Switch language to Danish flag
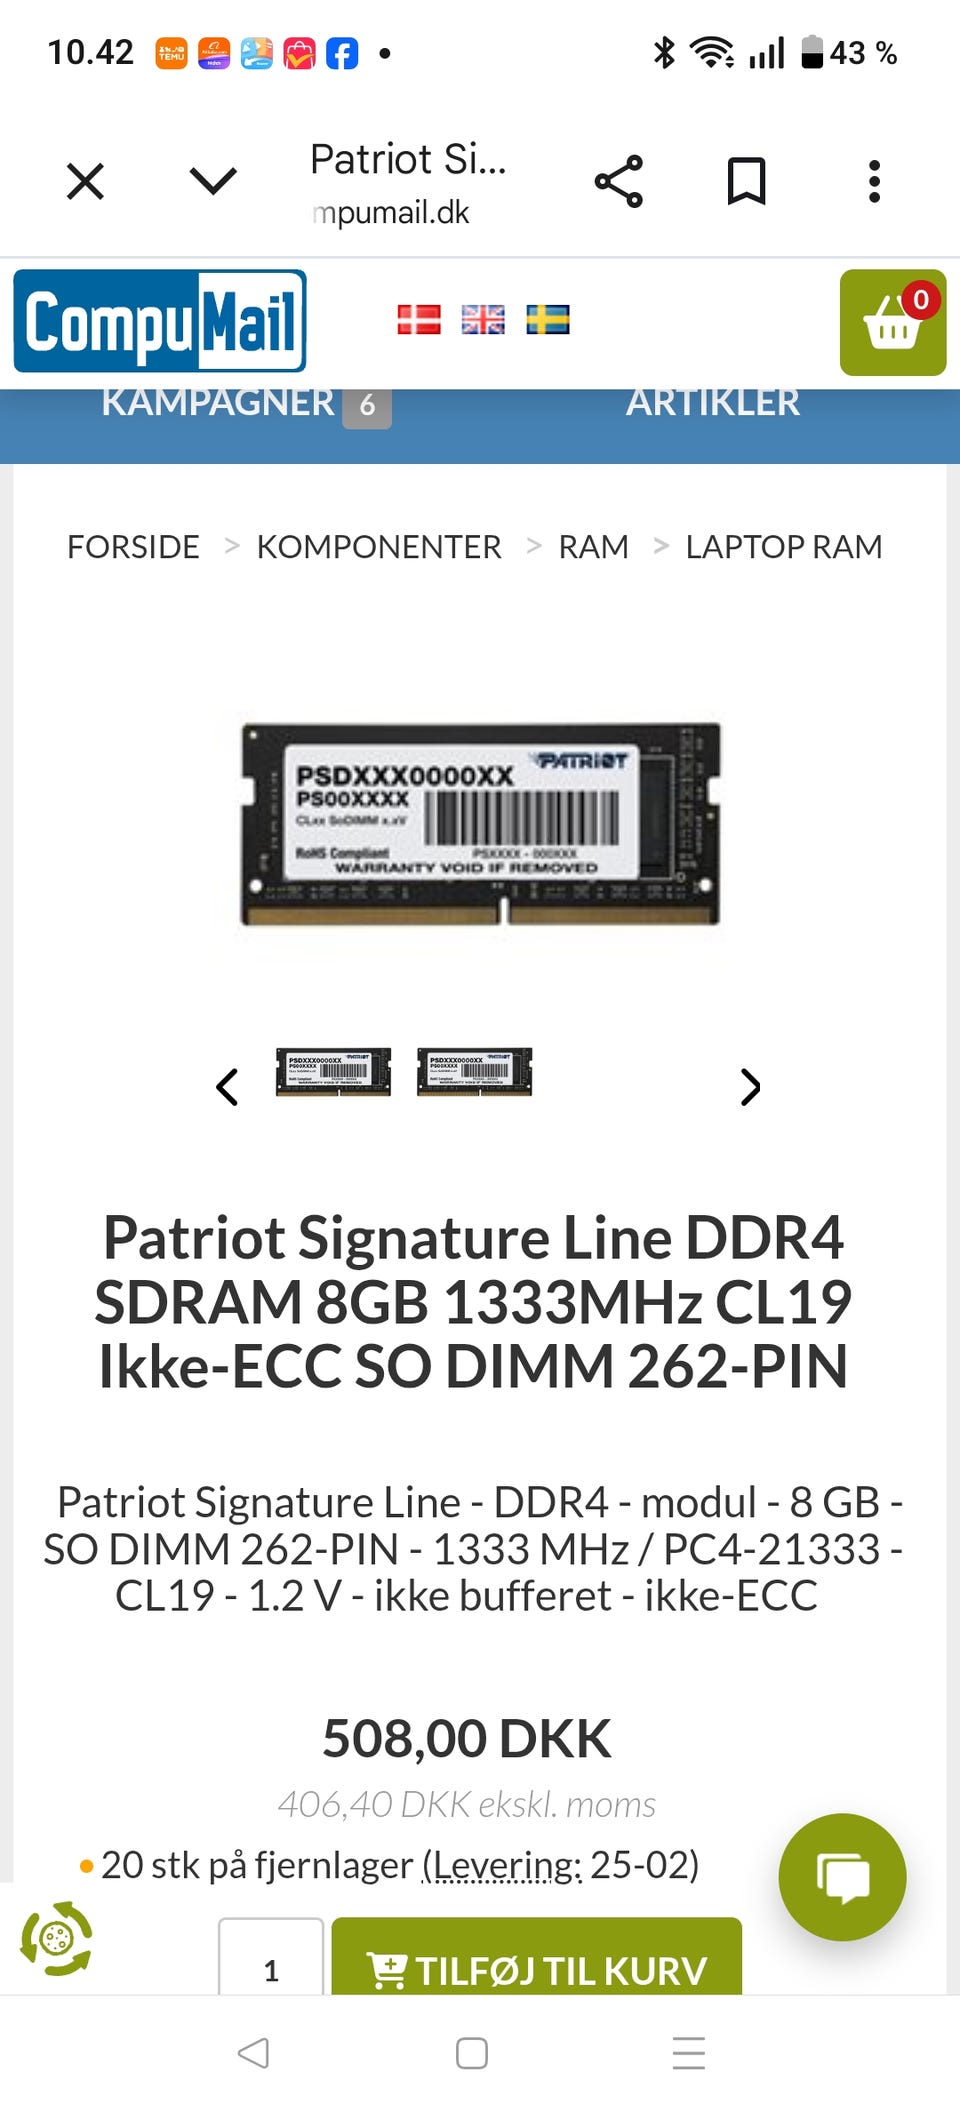Image resolution: width=960 pixels, height=2112 pixels. pos(419,320)
